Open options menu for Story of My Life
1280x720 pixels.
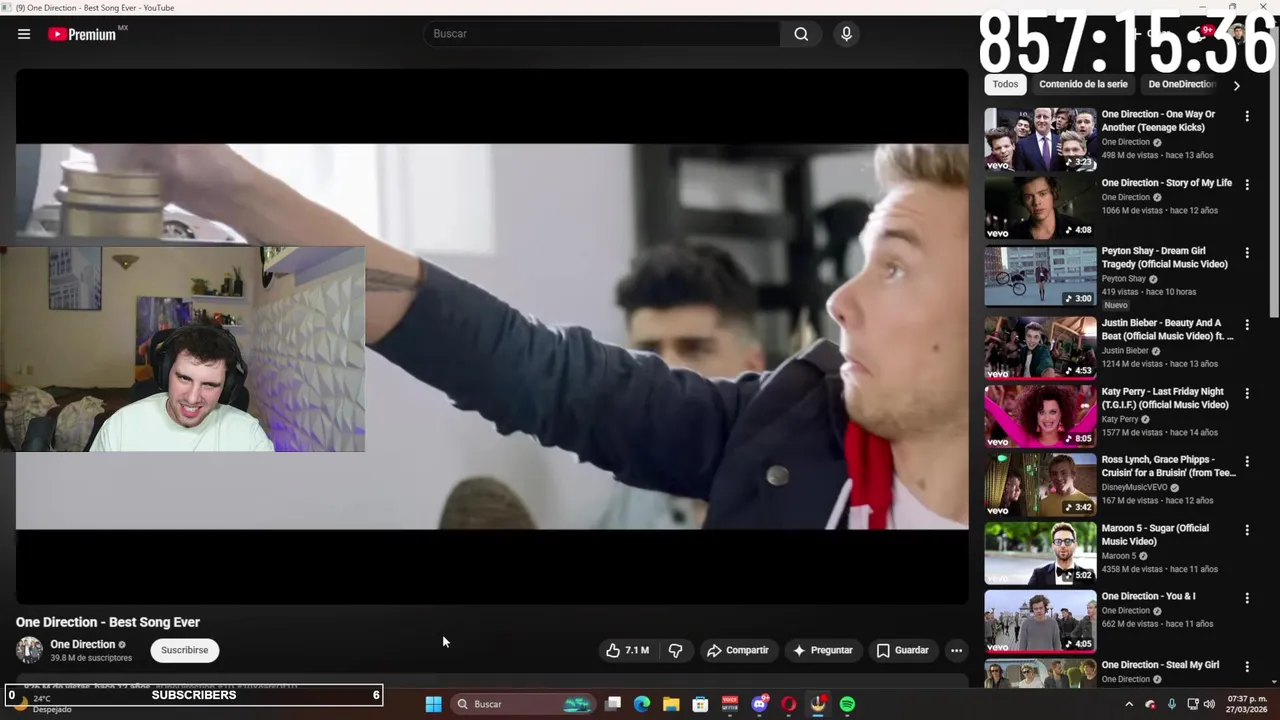1246,184
